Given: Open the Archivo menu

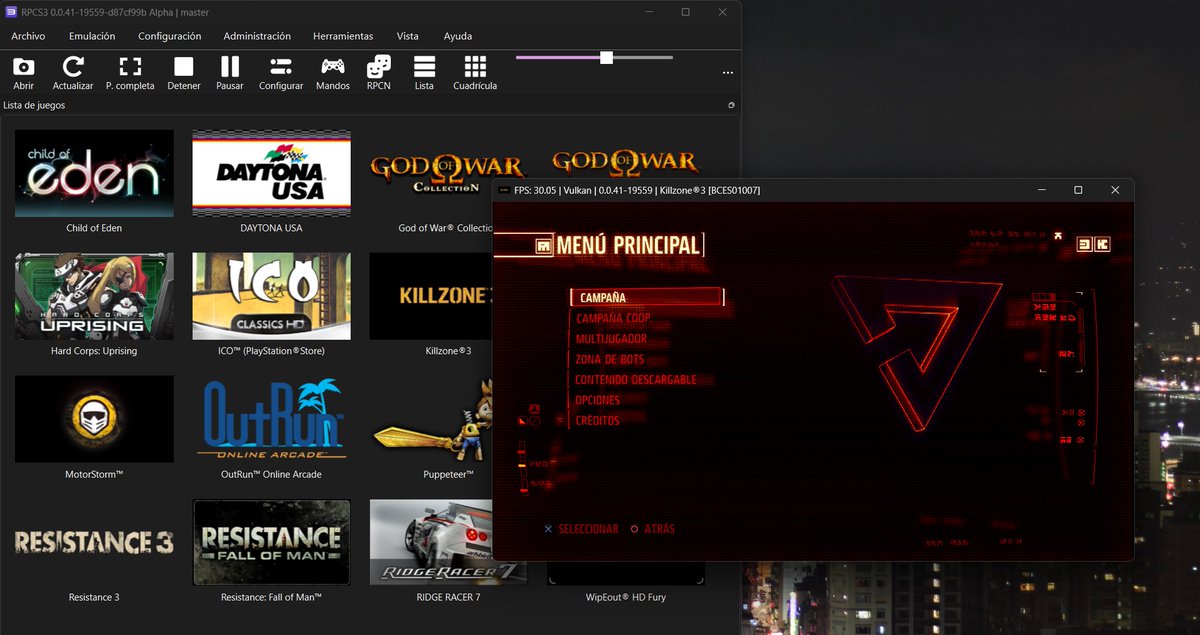Looking at the screenshot, I should pos(28,36).
